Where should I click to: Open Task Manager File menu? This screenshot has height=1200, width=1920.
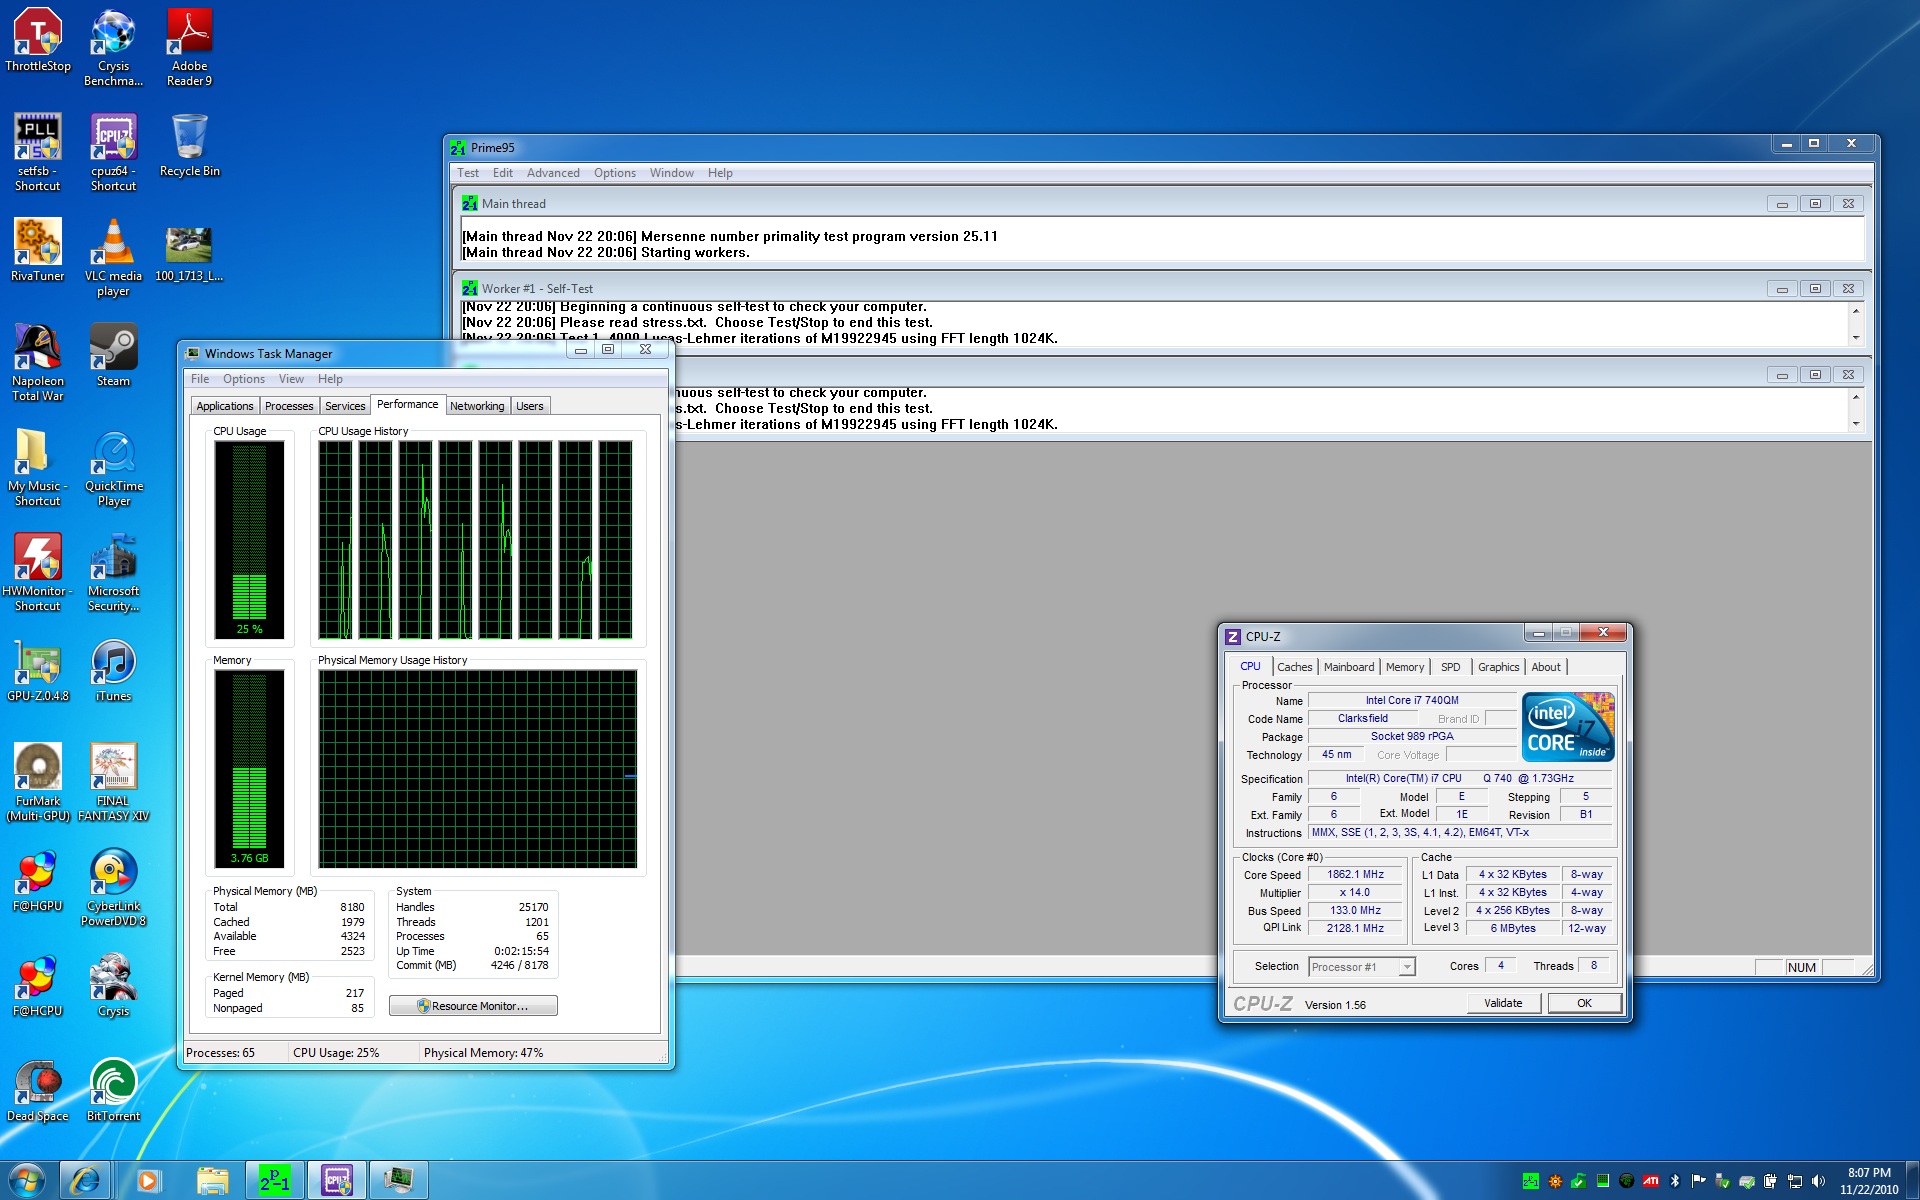pyautogui.click(x=200, y=379)
